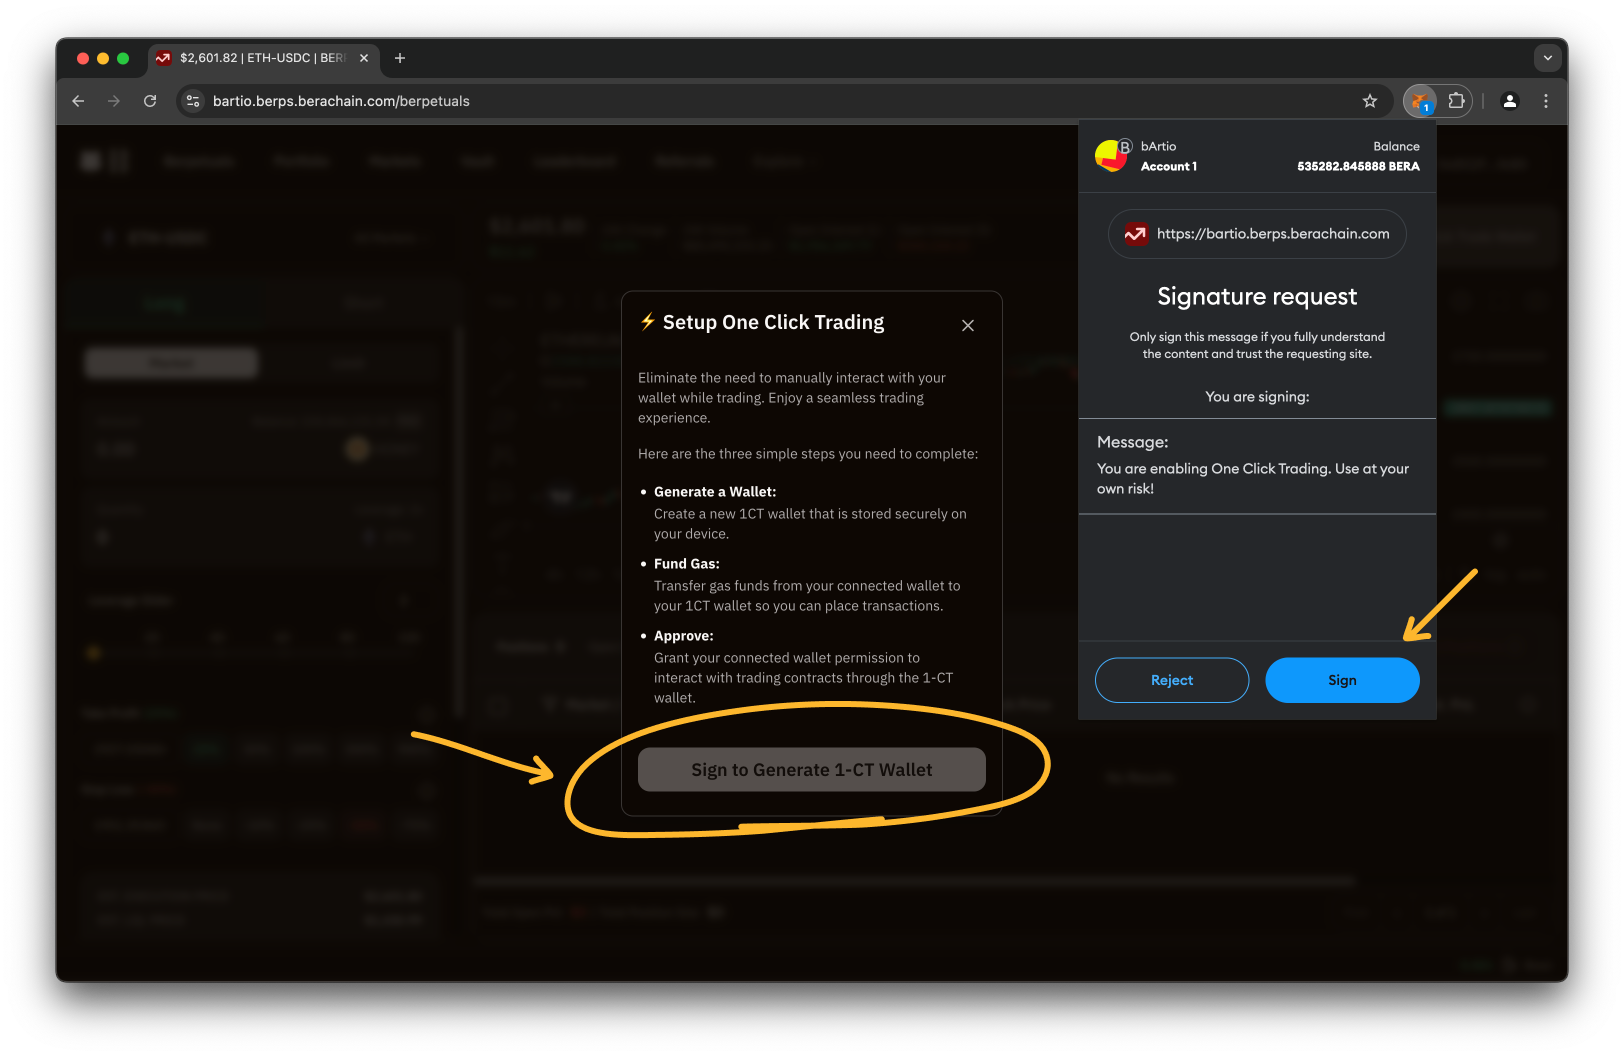Open the Chrome profile avatar icon
Image resolution: width=1624 pixels, height=1056 pixels.
[1510, 101]
